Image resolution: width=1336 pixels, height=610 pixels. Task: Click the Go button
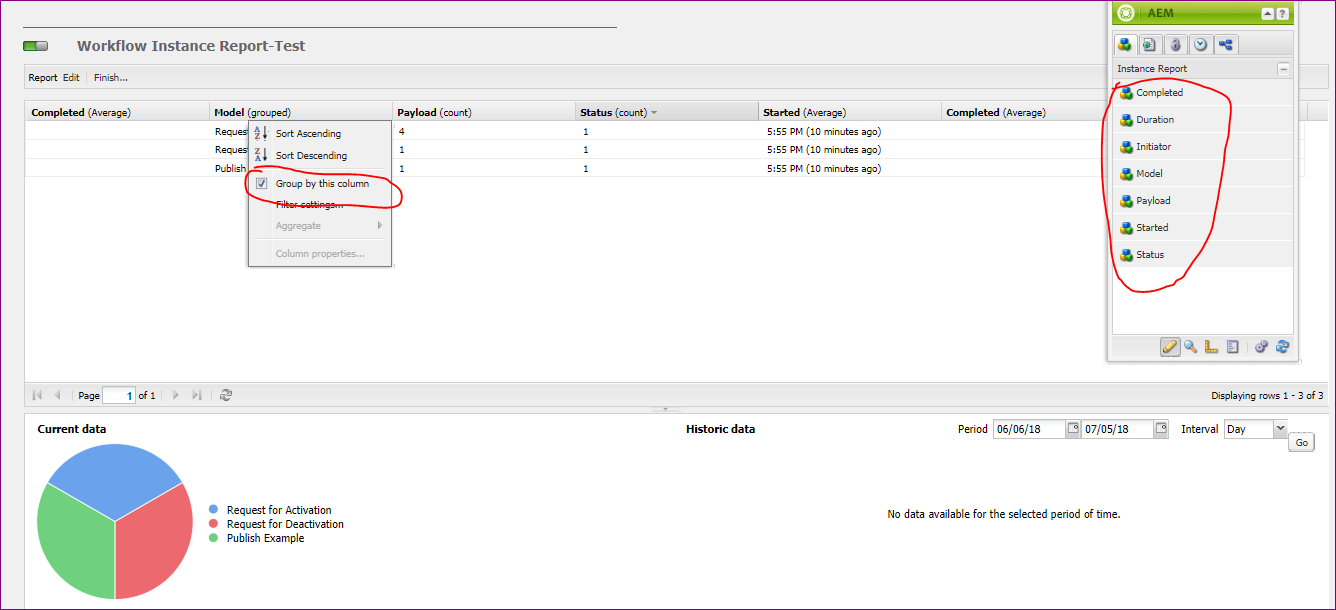[x=1301, y=441]
